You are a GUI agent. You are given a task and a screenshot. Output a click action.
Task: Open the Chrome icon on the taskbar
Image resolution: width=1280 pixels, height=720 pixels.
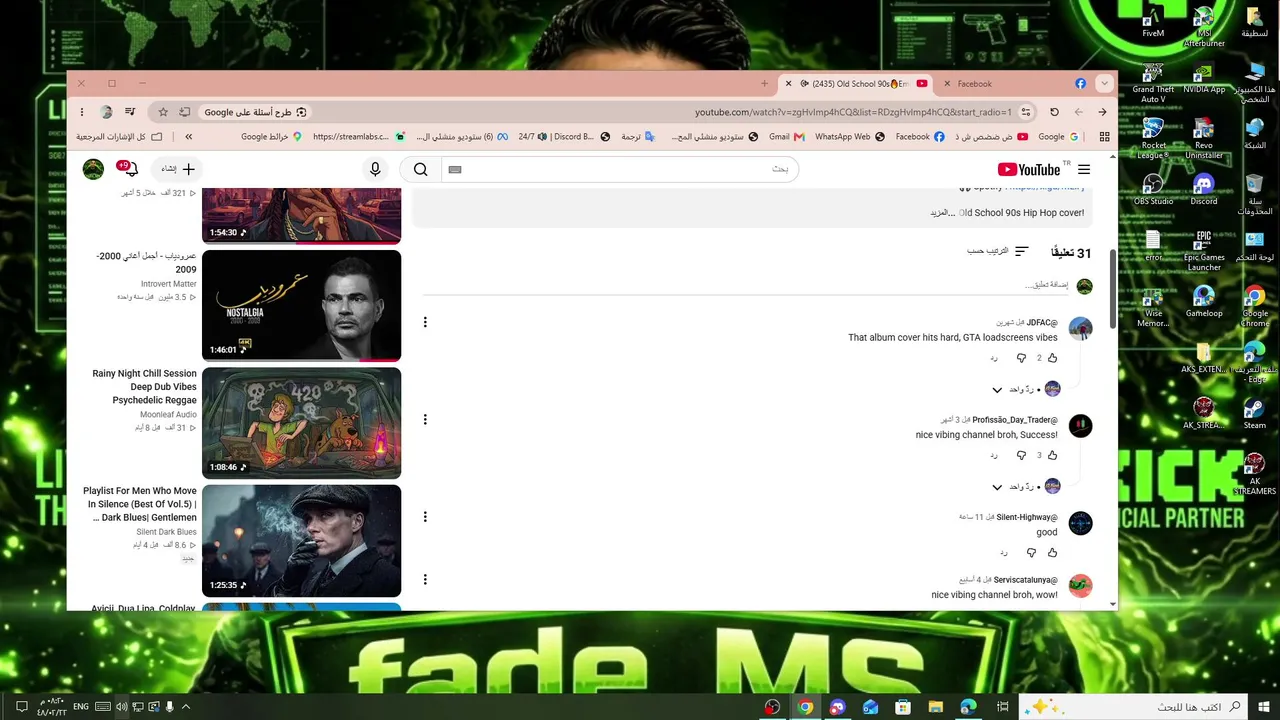pyautogui.click(x=805, y=707)
